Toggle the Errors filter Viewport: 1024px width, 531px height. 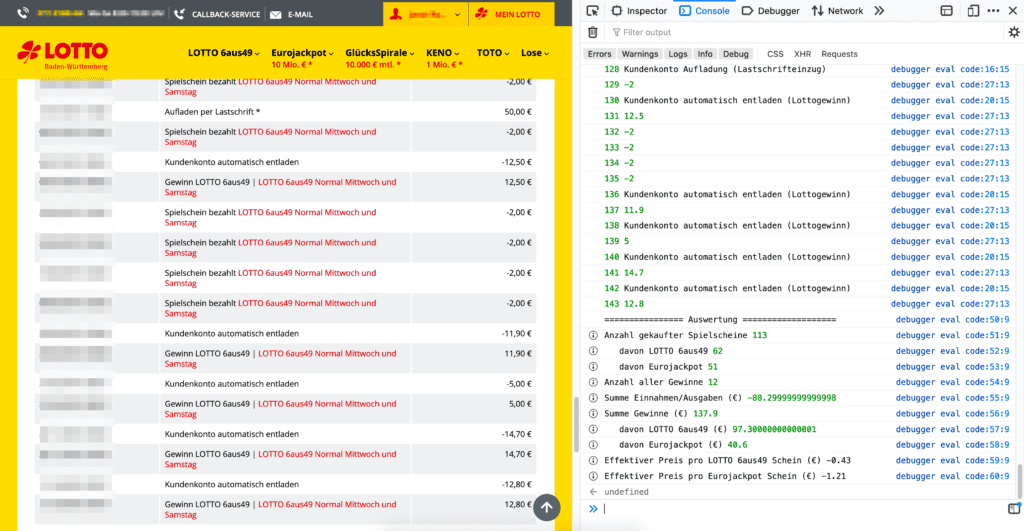tap(599, 54)
